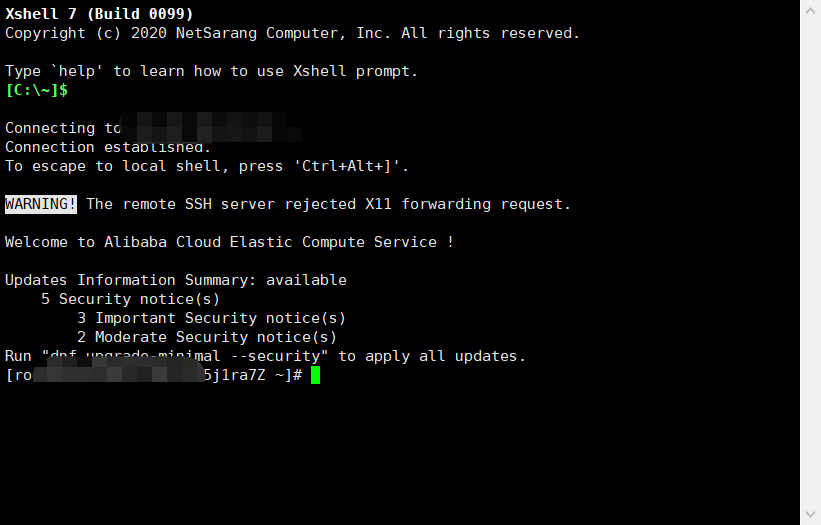821x525 pixels.
Task: Click the green terminal cursor block
Action: point(315,375)
